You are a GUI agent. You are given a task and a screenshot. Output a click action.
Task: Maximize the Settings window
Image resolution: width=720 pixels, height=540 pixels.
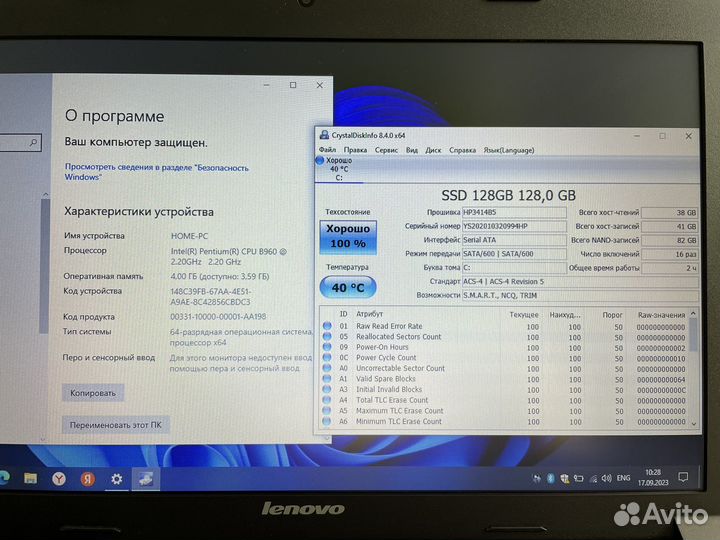(x=293, y=85)
